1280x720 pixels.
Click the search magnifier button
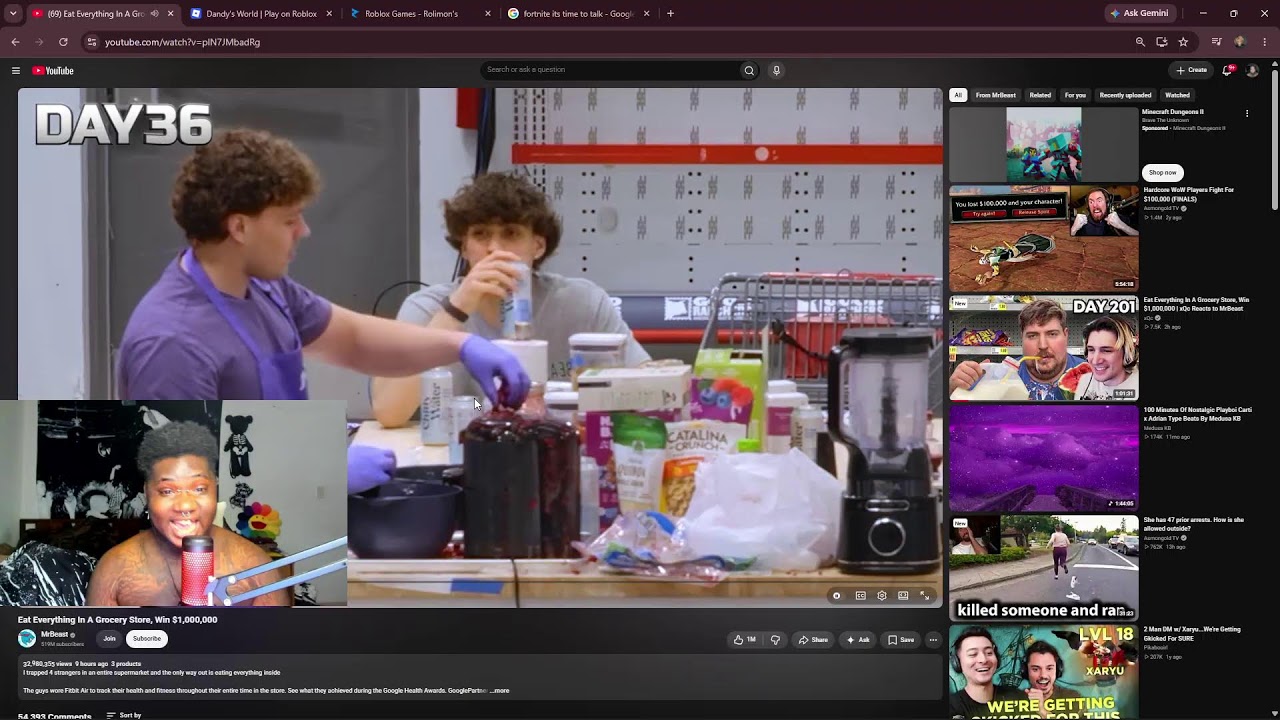(748, 70)
